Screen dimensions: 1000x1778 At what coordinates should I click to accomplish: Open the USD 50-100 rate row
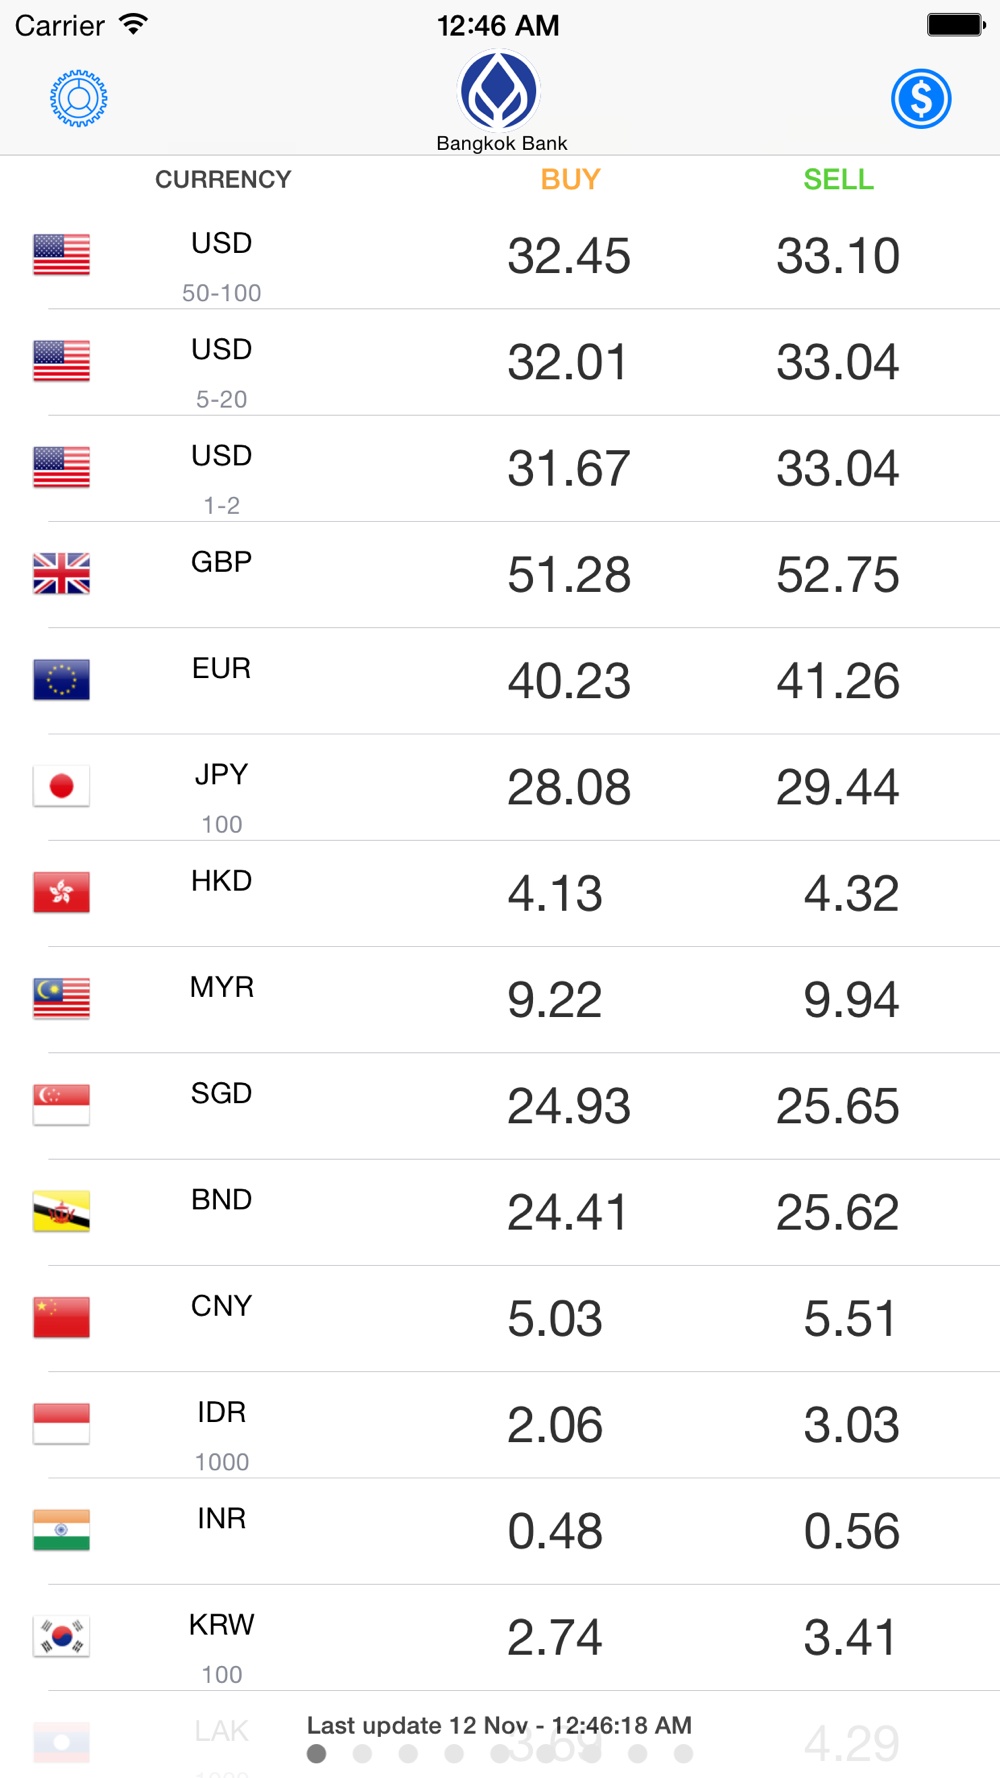click(500, 256)
